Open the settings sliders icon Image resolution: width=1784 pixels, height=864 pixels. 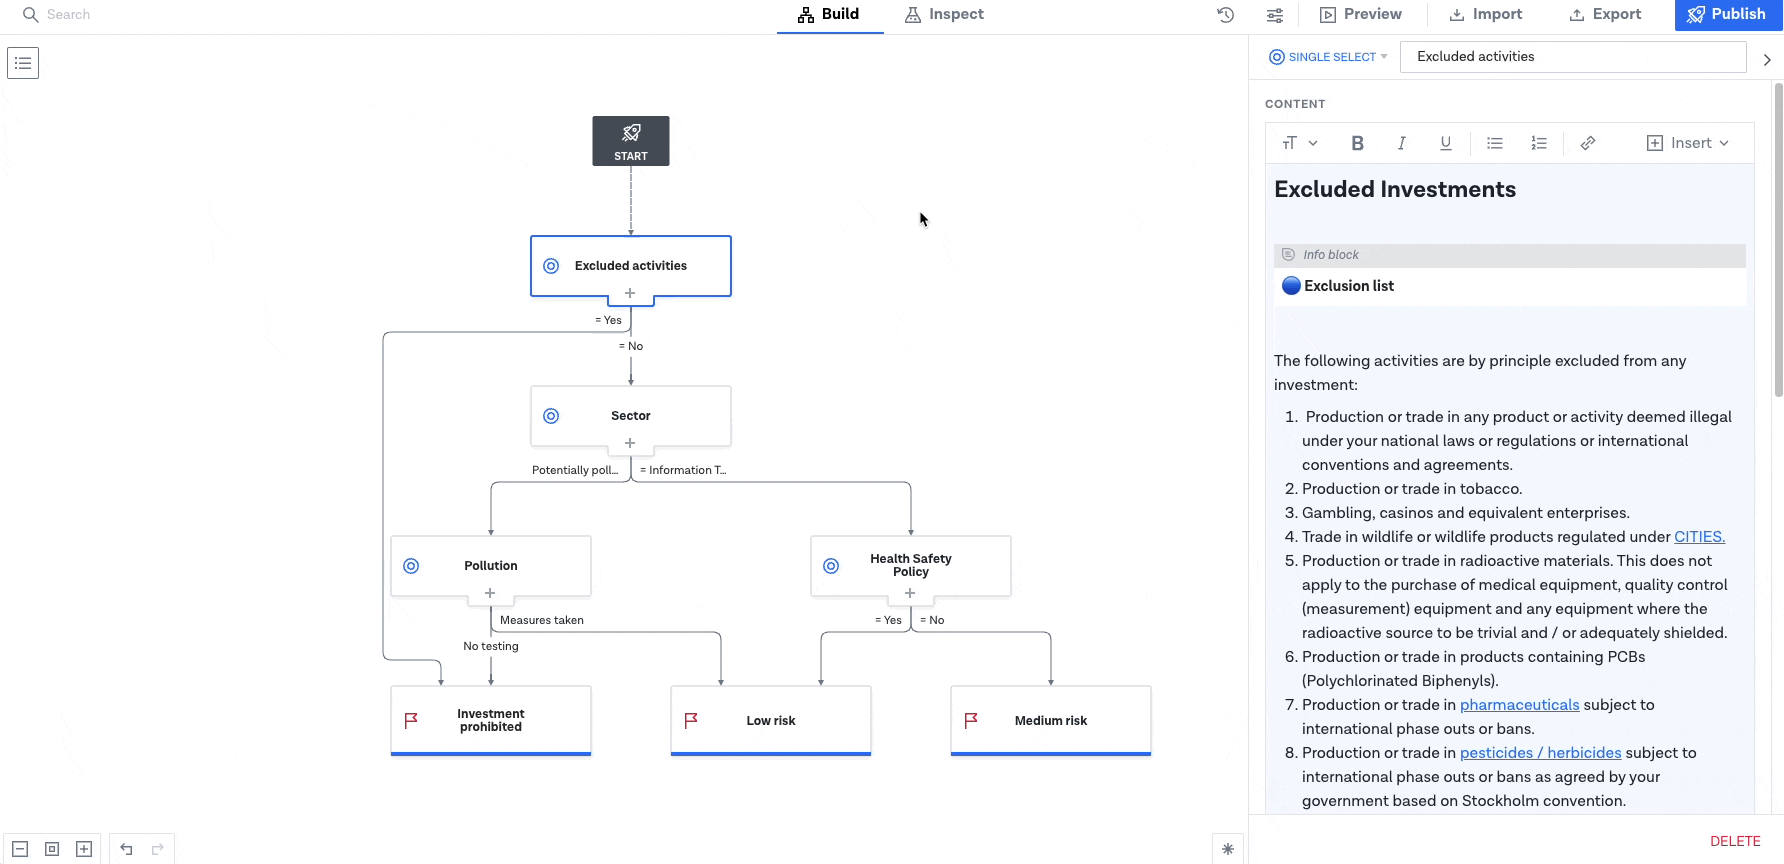[1275, 15]
